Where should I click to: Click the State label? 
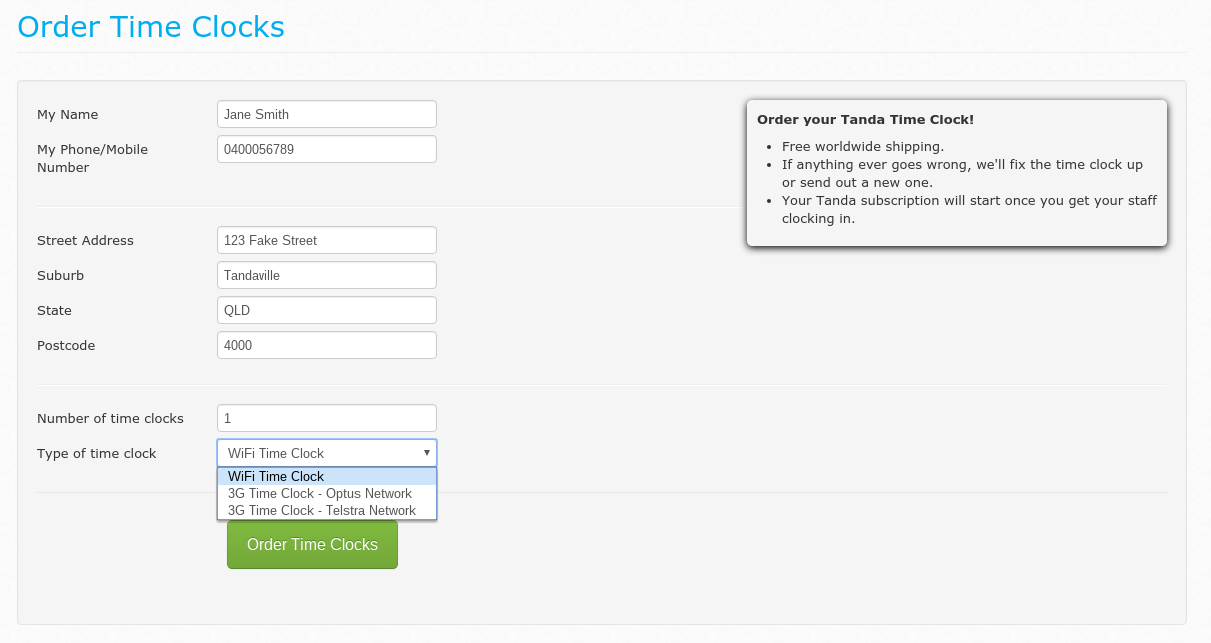[54, 310]
